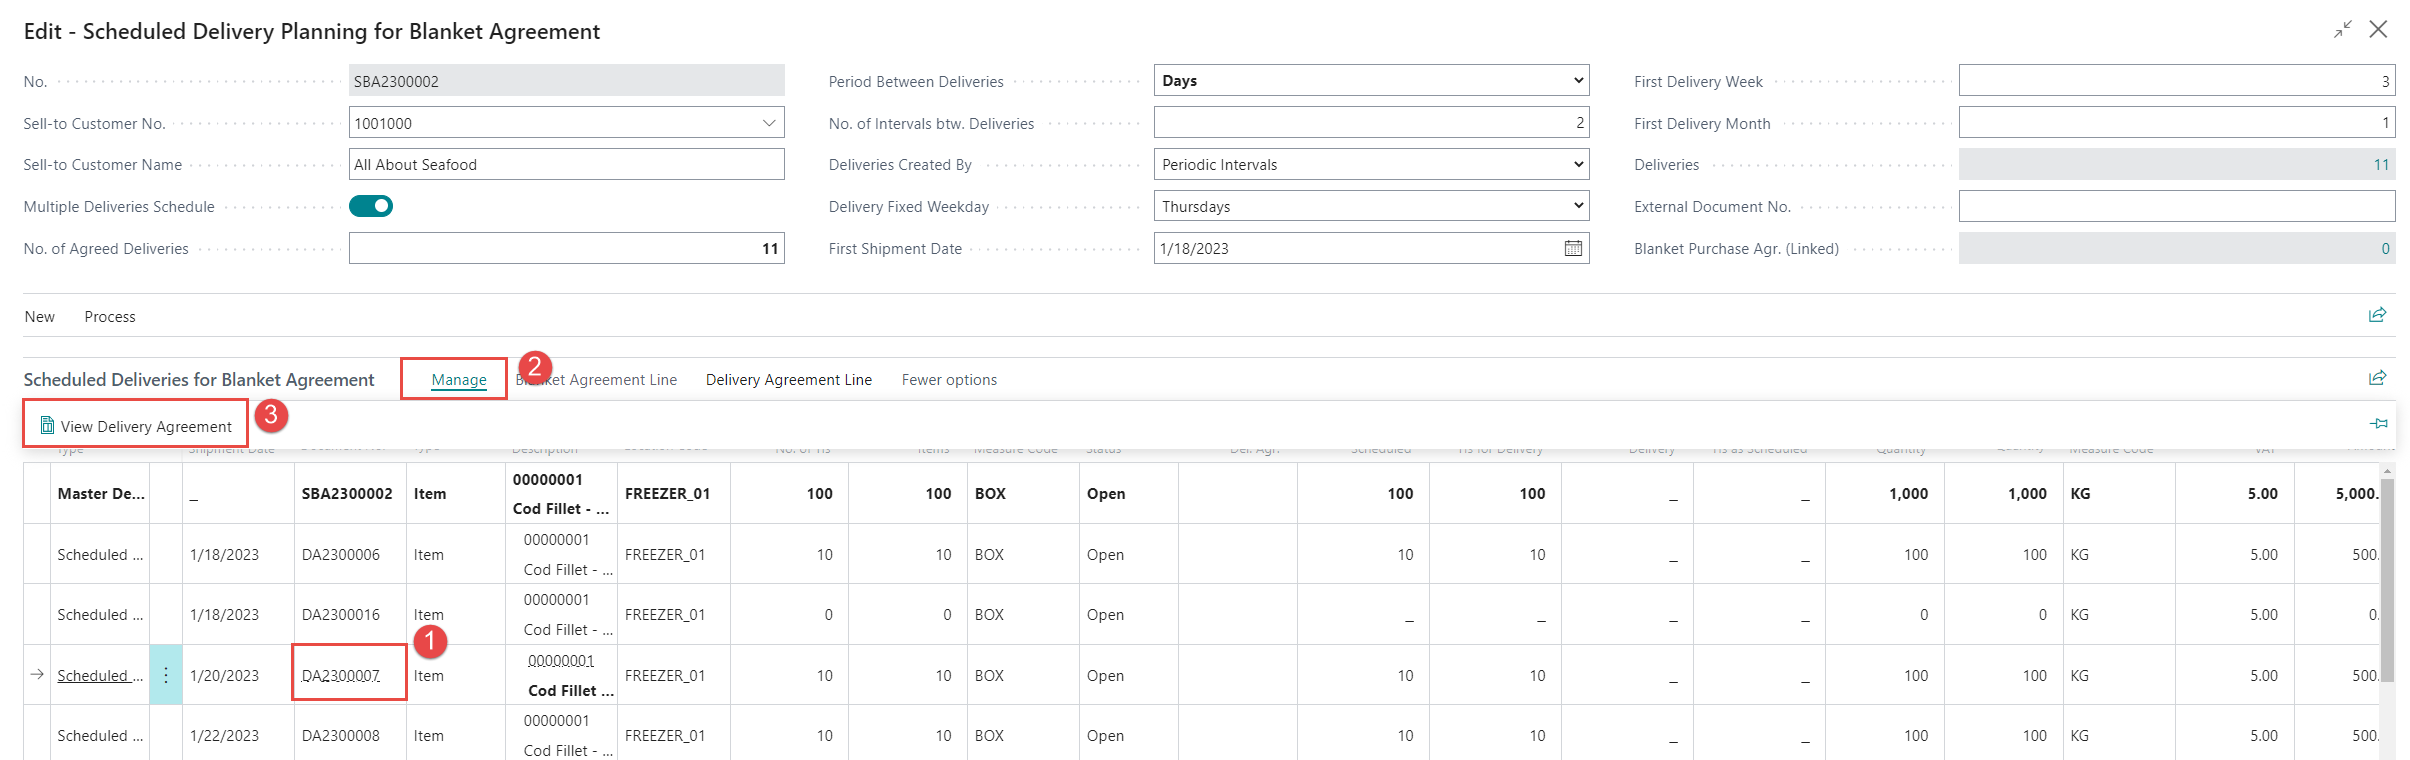Click the document icon of View Delivery Agreement
Image resolution: width=2410 pixels, height=760 pixels.
tap(47, 426)
